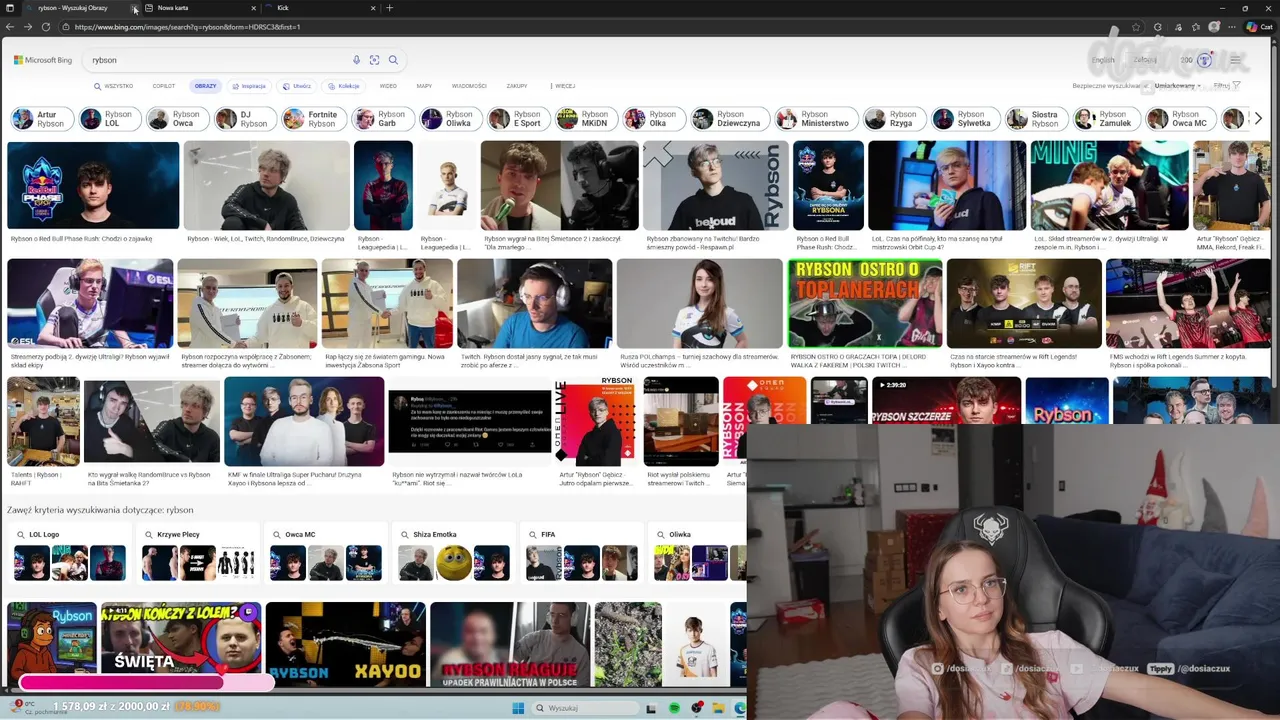Viewport: 1280px width, 720px height.
Task: Open the RYBSON OSTRO O TOPLANERACH thumbnail
Action: coord(865,304)
